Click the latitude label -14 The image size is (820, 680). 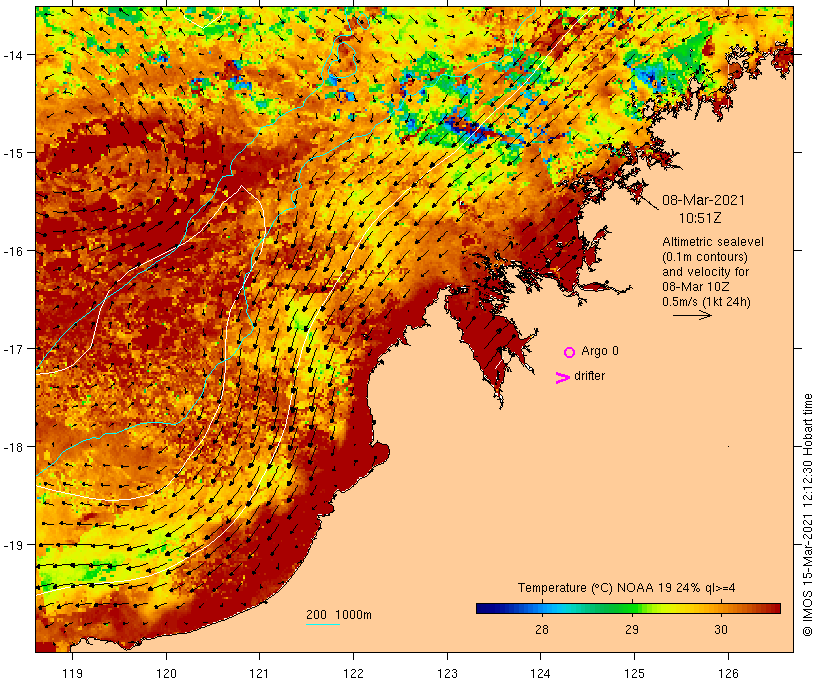[x=13, y=54]
